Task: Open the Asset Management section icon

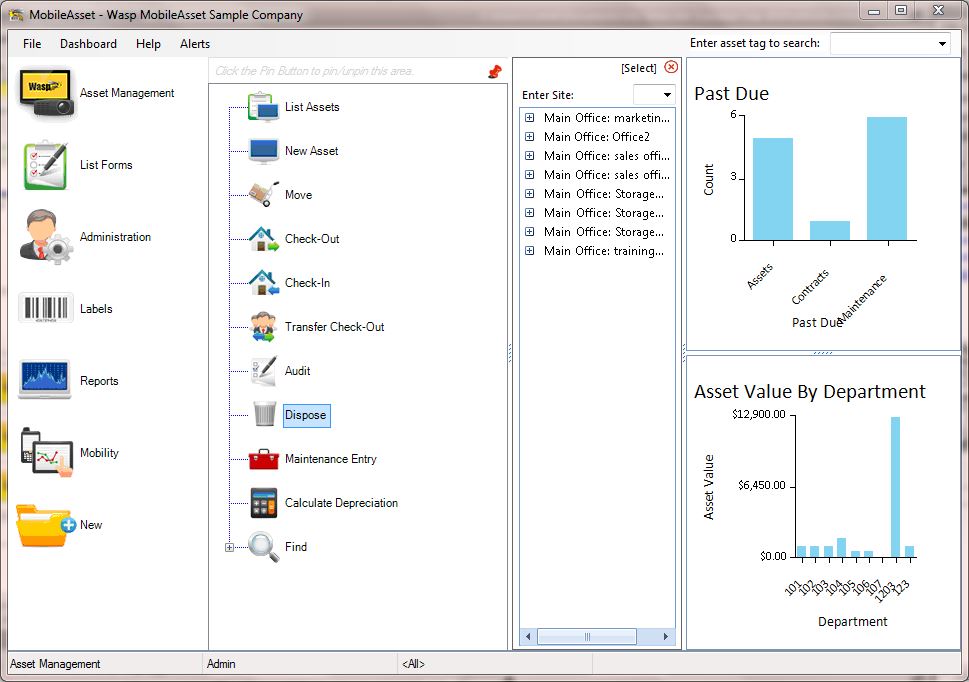Action: pyautogui.click(x=46, y=93)
